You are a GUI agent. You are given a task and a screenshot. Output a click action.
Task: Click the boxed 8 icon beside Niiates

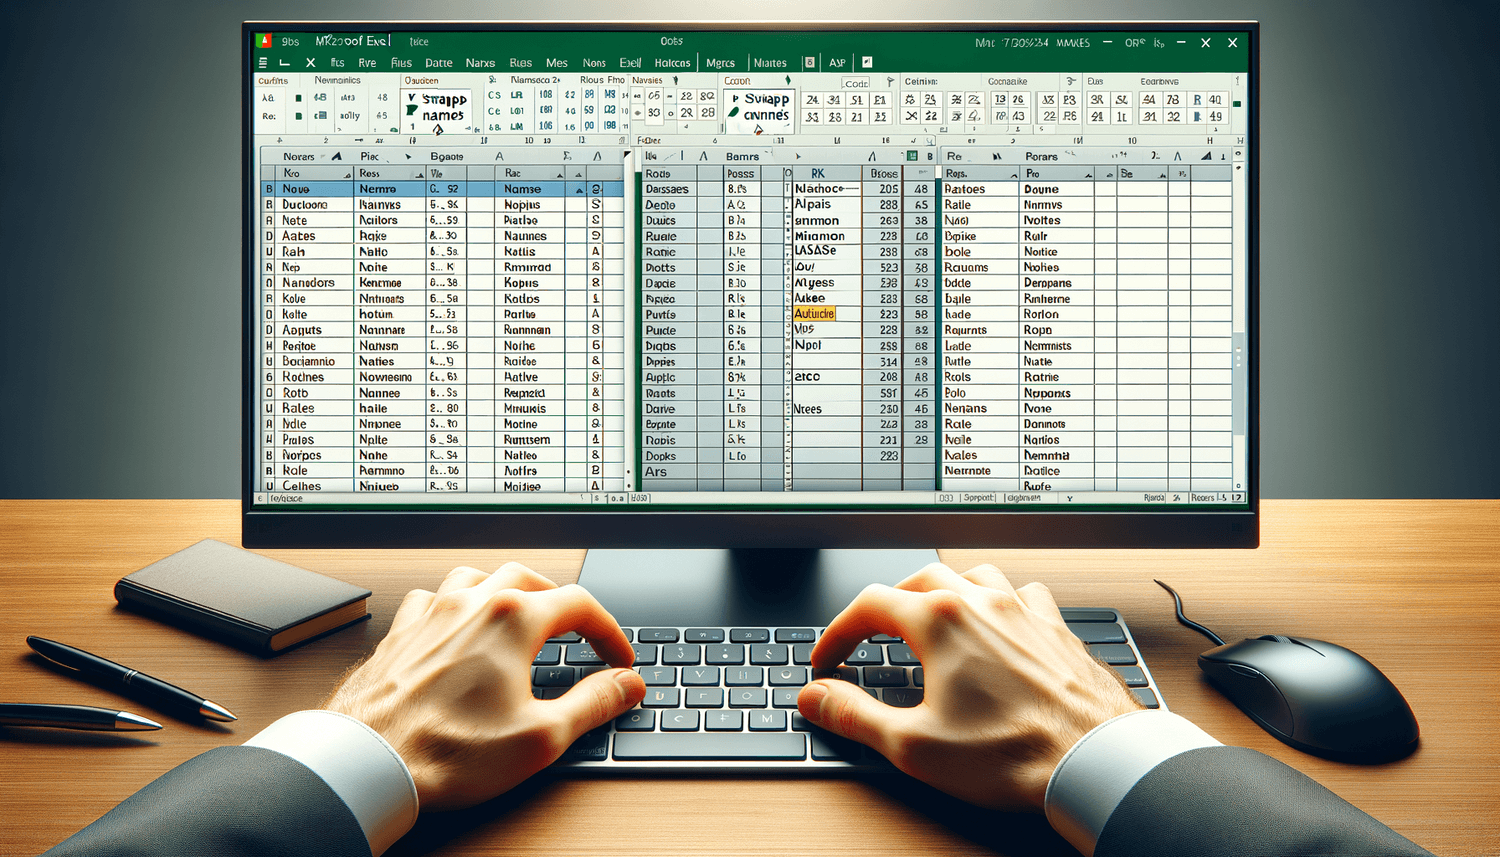tap(809, 62)
